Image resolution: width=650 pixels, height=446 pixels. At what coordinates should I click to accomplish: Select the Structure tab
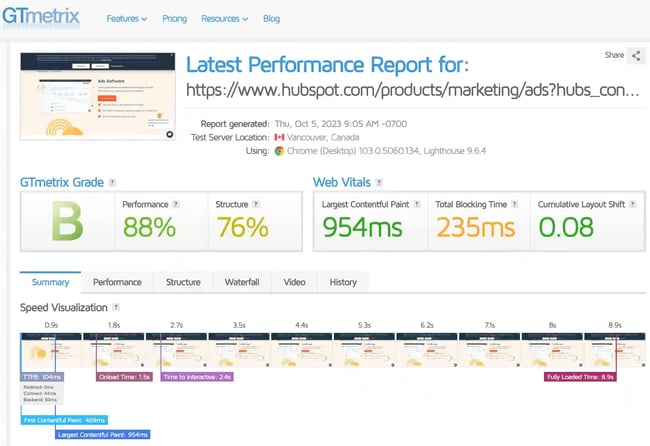(183, 282)
